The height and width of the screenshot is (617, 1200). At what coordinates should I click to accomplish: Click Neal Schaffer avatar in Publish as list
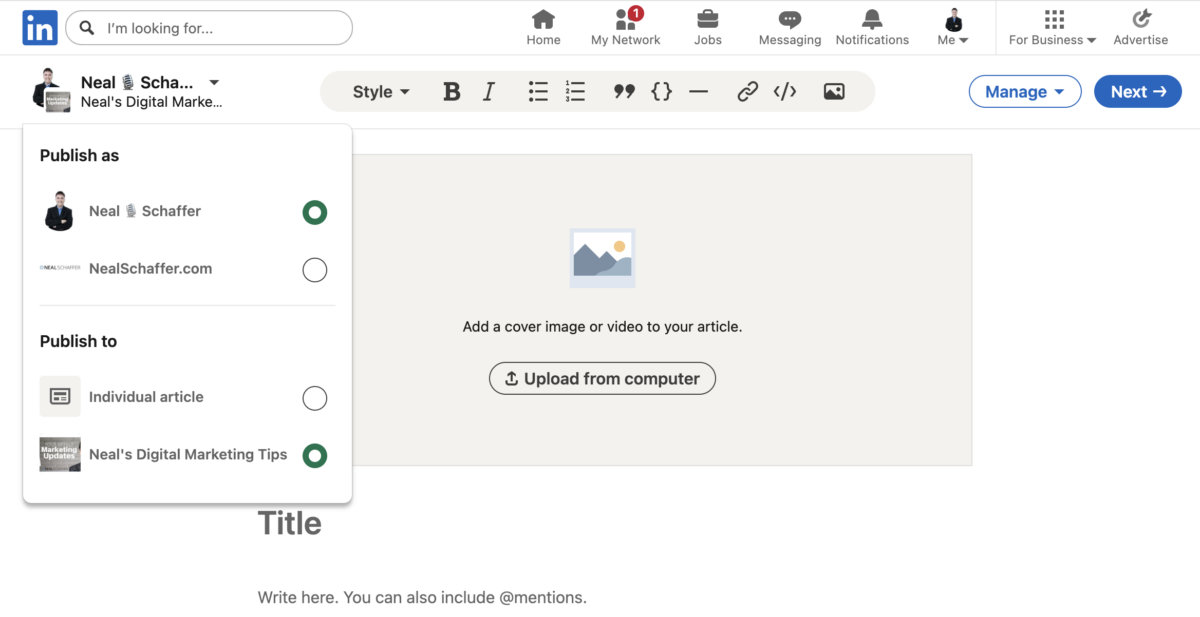tap(59, 211)
